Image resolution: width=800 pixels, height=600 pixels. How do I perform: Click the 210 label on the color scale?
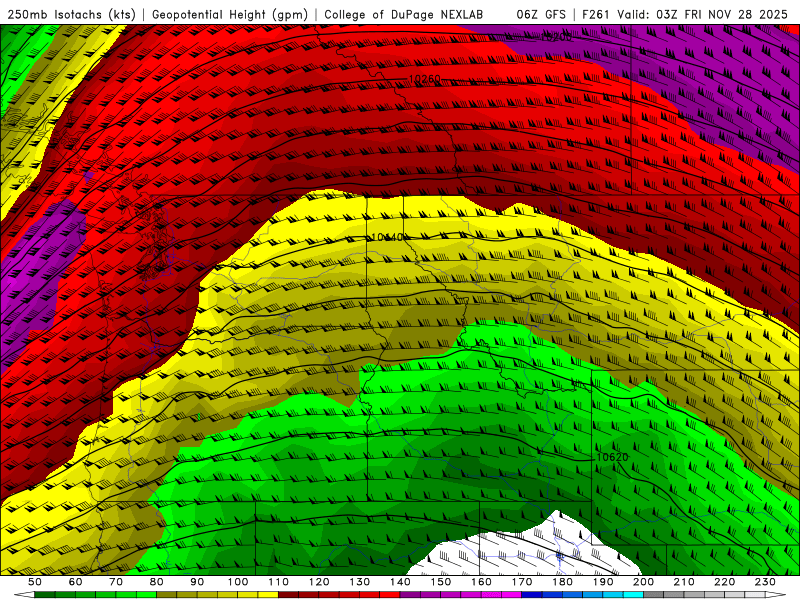click(x=685, y=582)
